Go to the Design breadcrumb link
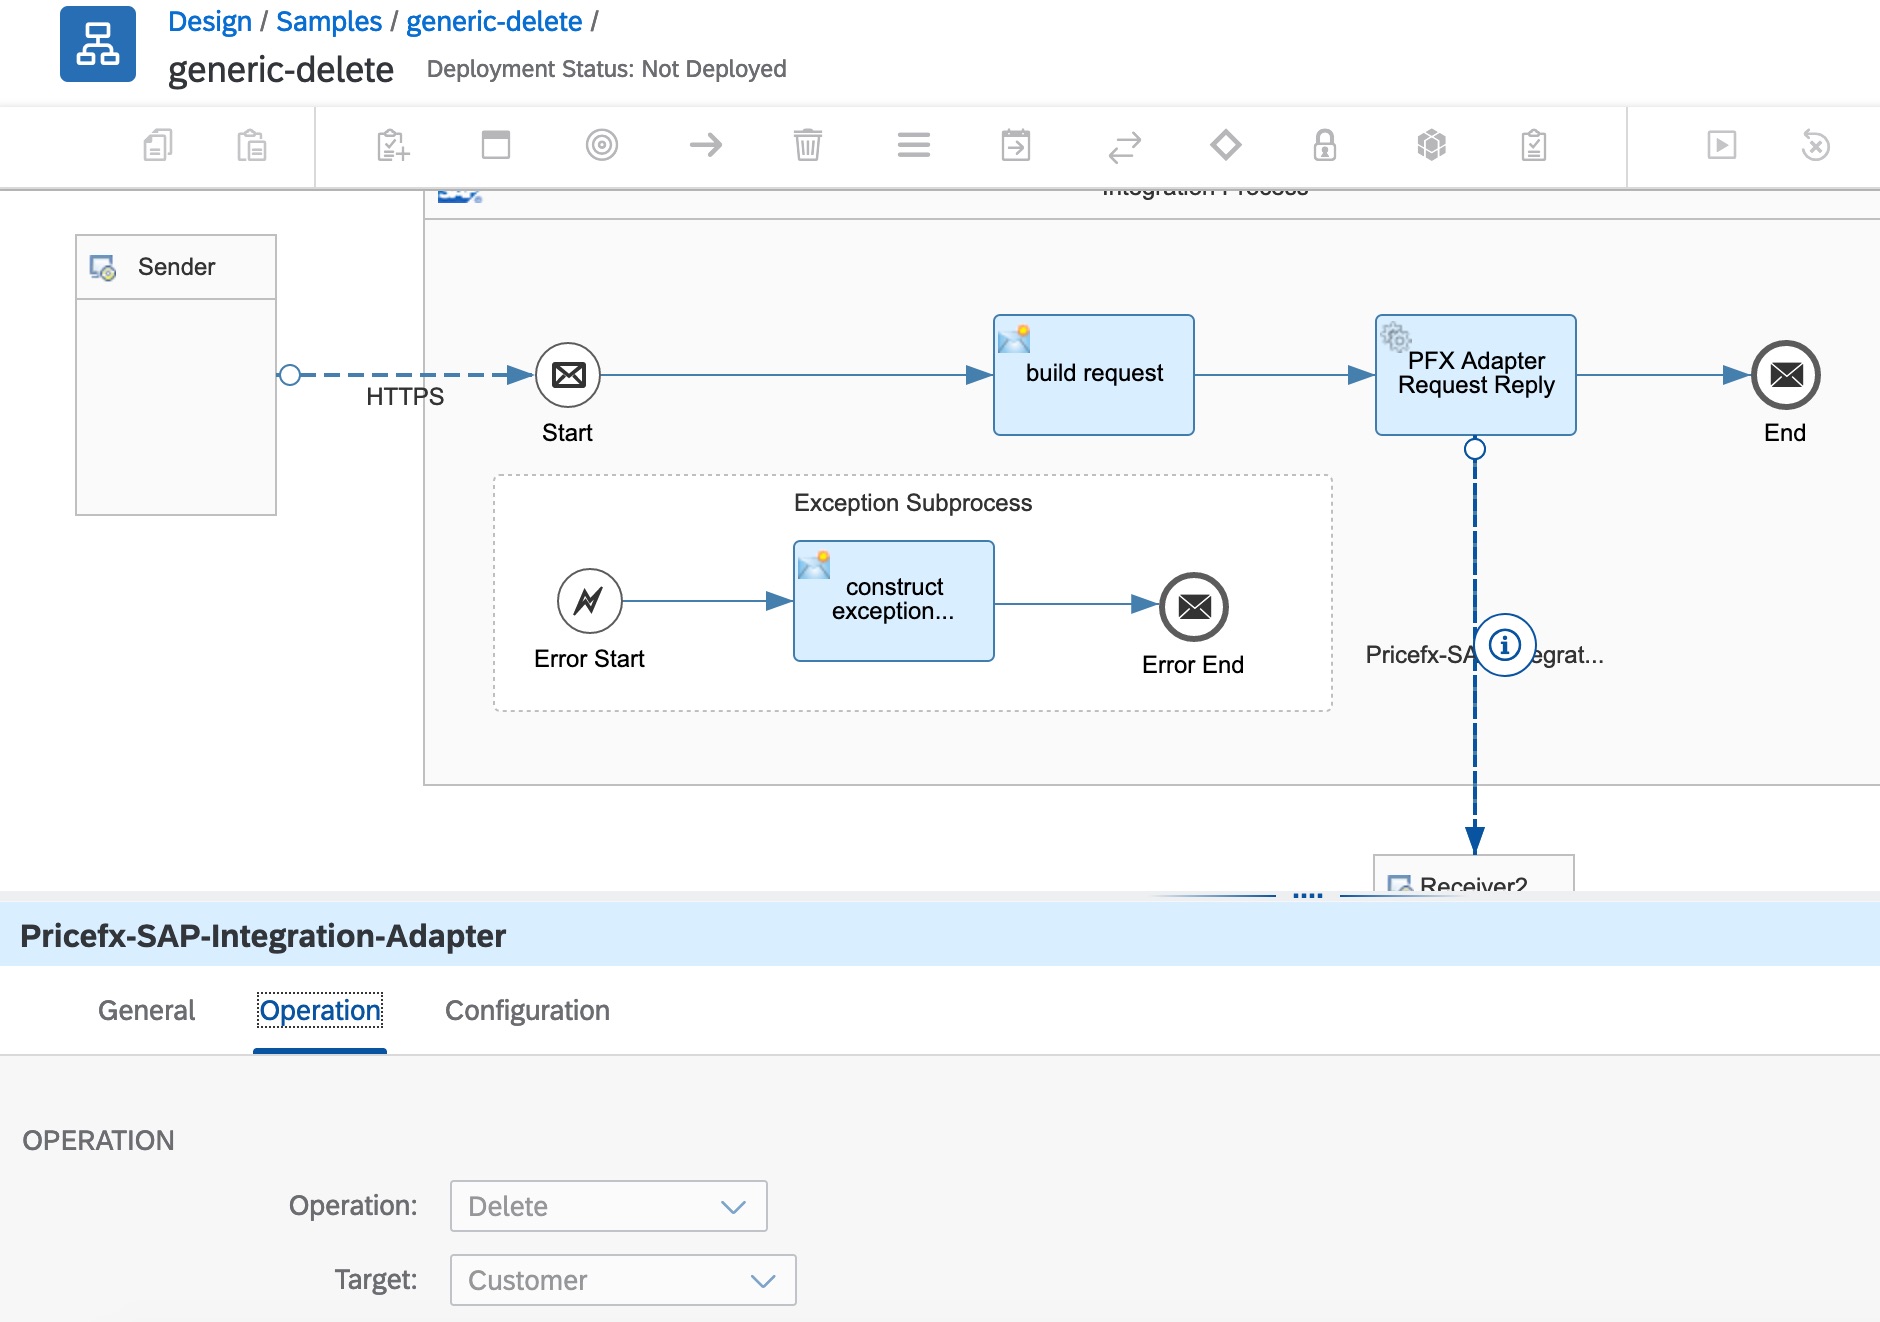 [209, 21]
